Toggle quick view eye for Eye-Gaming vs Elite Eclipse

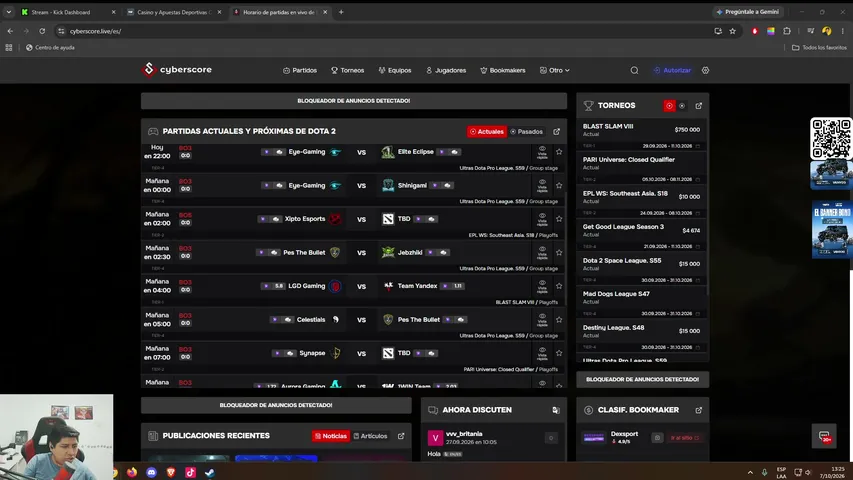[x=542, y=152]
